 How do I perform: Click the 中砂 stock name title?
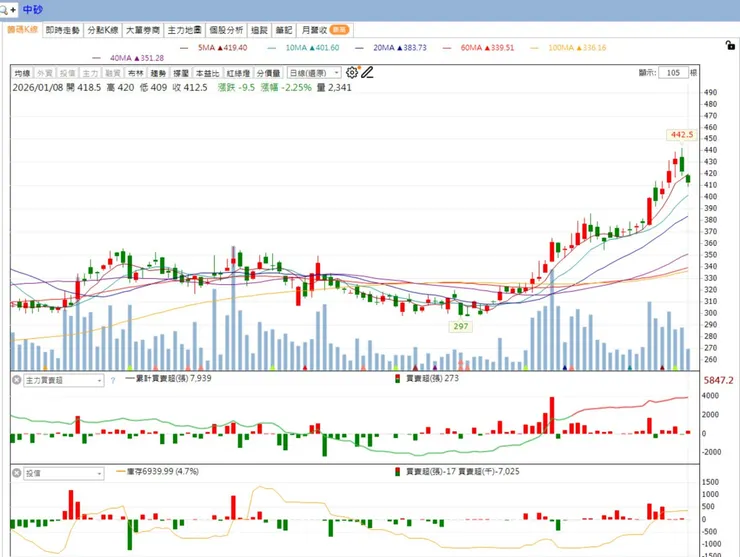pos(33,9)
